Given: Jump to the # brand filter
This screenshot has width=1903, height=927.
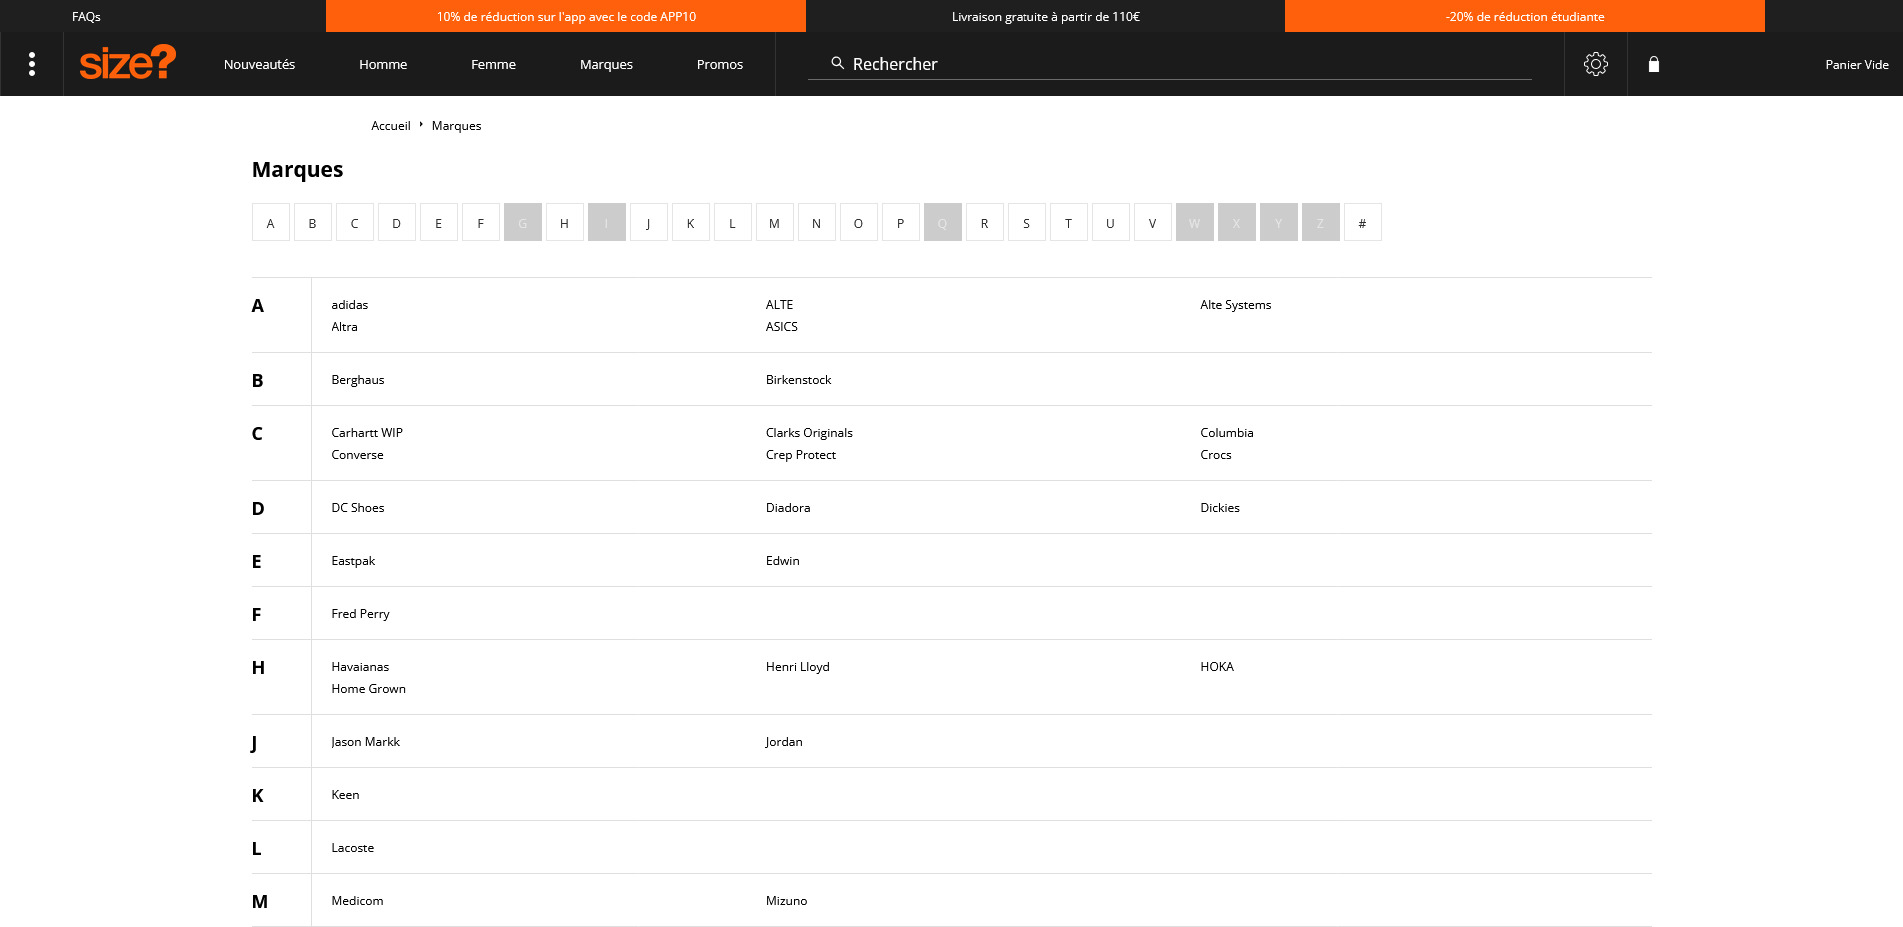Looking at the screenshot, I should pos(1363,222).
